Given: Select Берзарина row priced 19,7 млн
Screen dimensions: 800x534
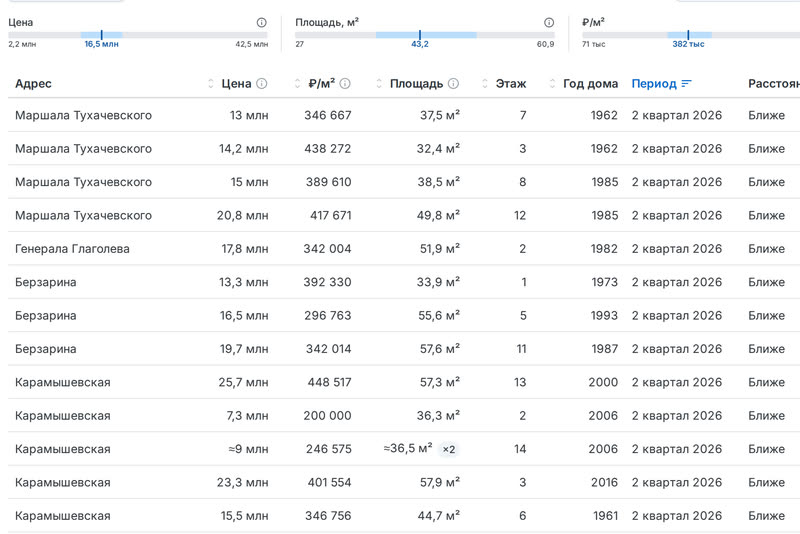Looking at the screenshot, I should coord(404,349).
